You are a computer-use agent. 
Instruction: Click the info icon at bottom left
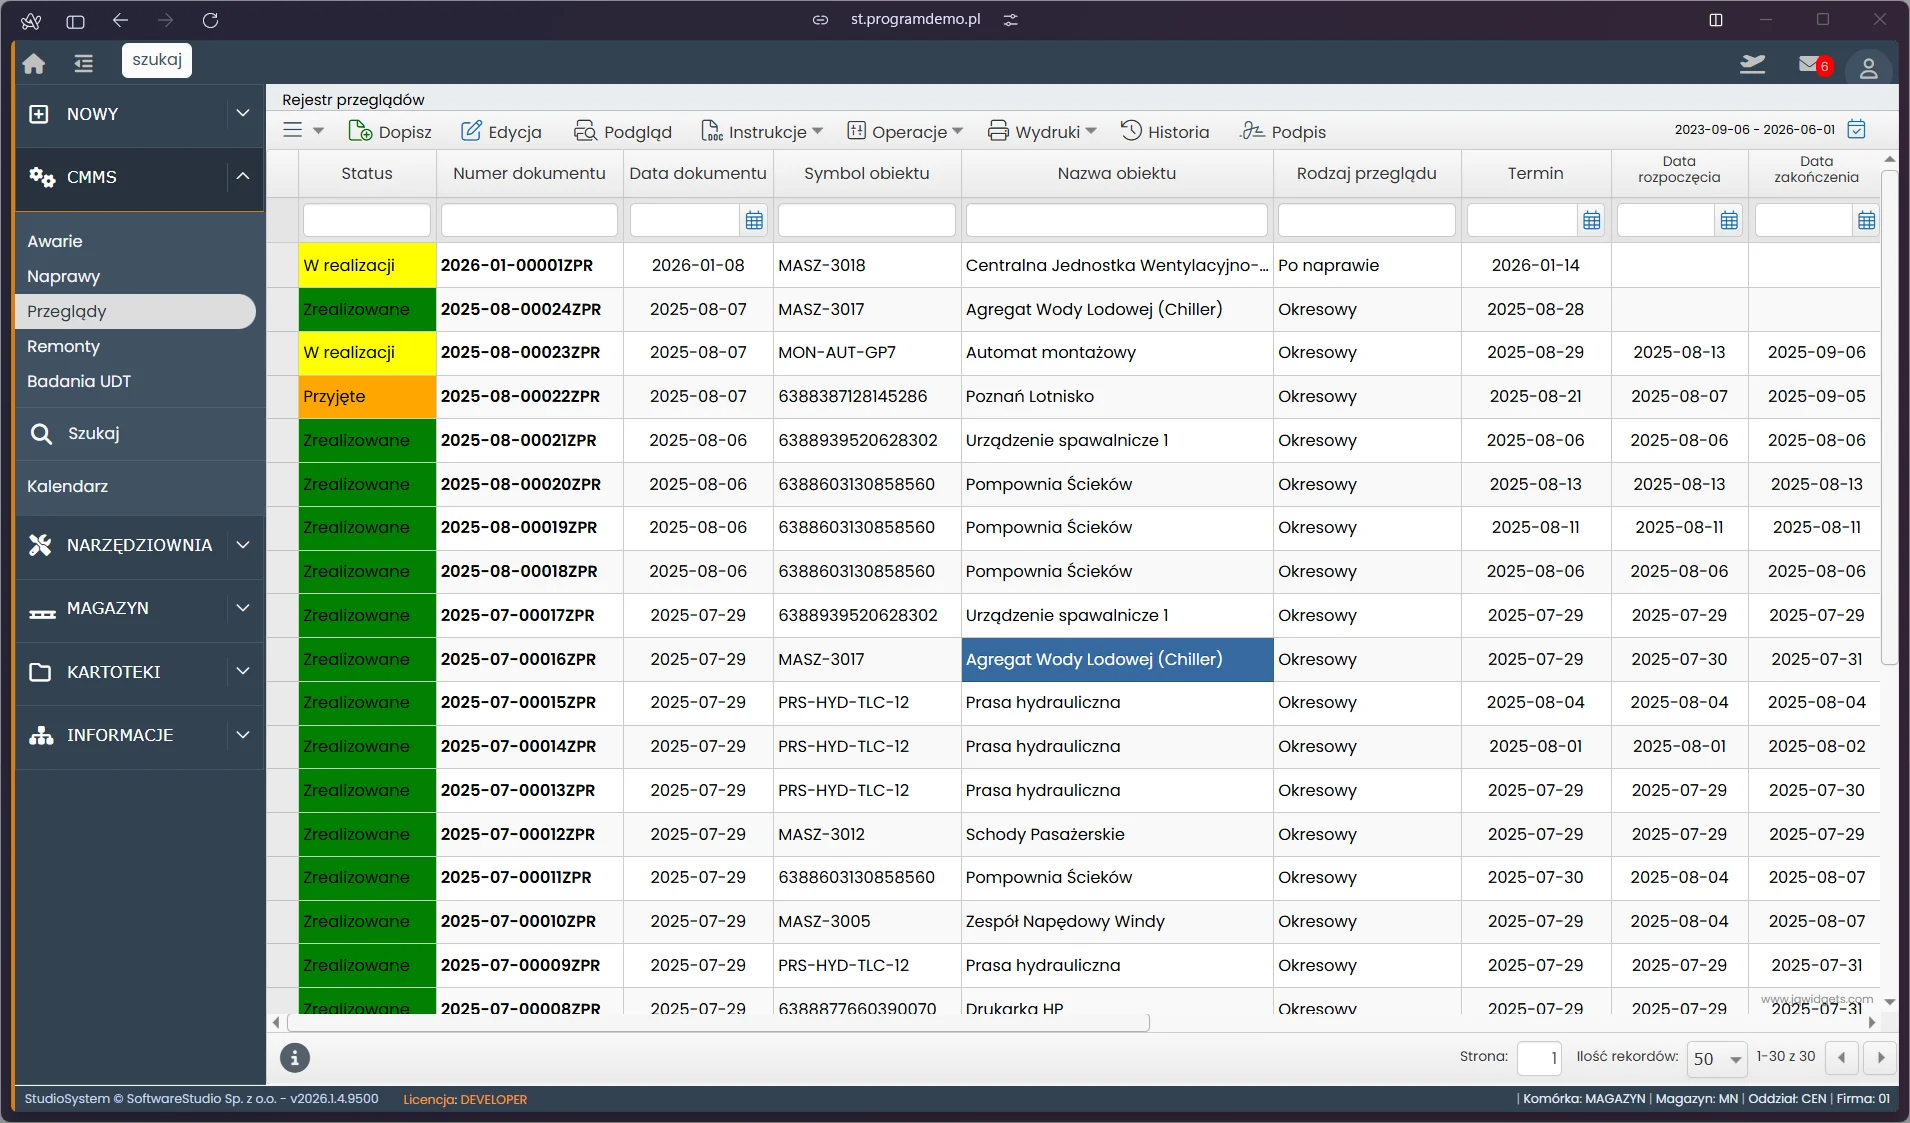coord(294,1057)
